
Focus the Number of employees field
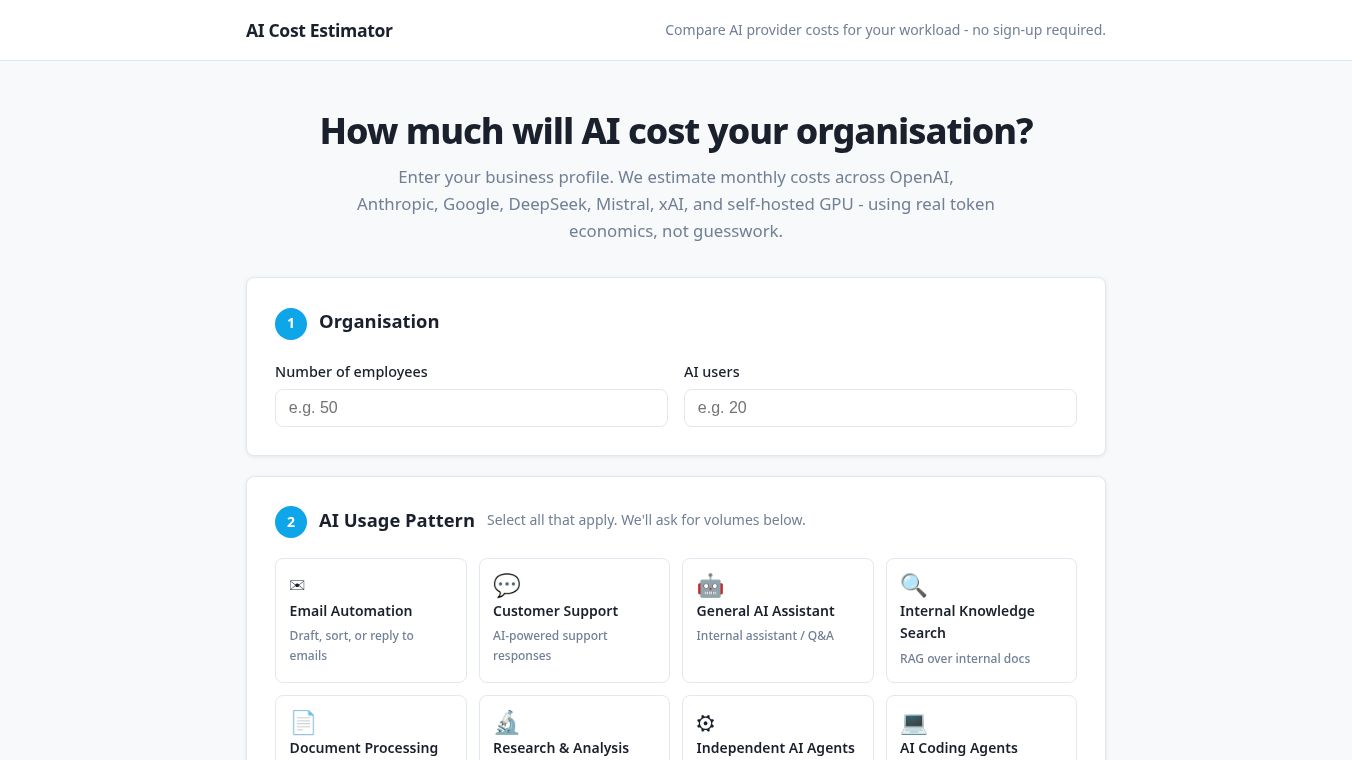coord(471,408)
